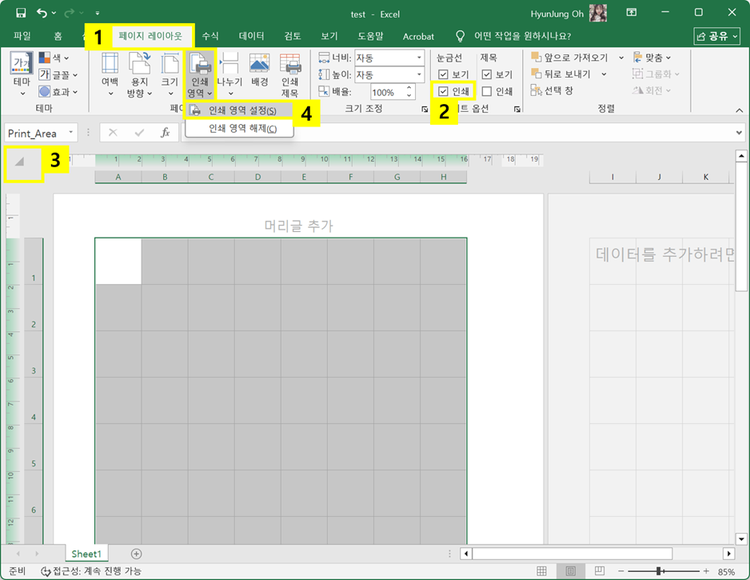The image size is (750, 580).
Task: Switch to the Formulas (수식) tab
Action: coord(210,36)
